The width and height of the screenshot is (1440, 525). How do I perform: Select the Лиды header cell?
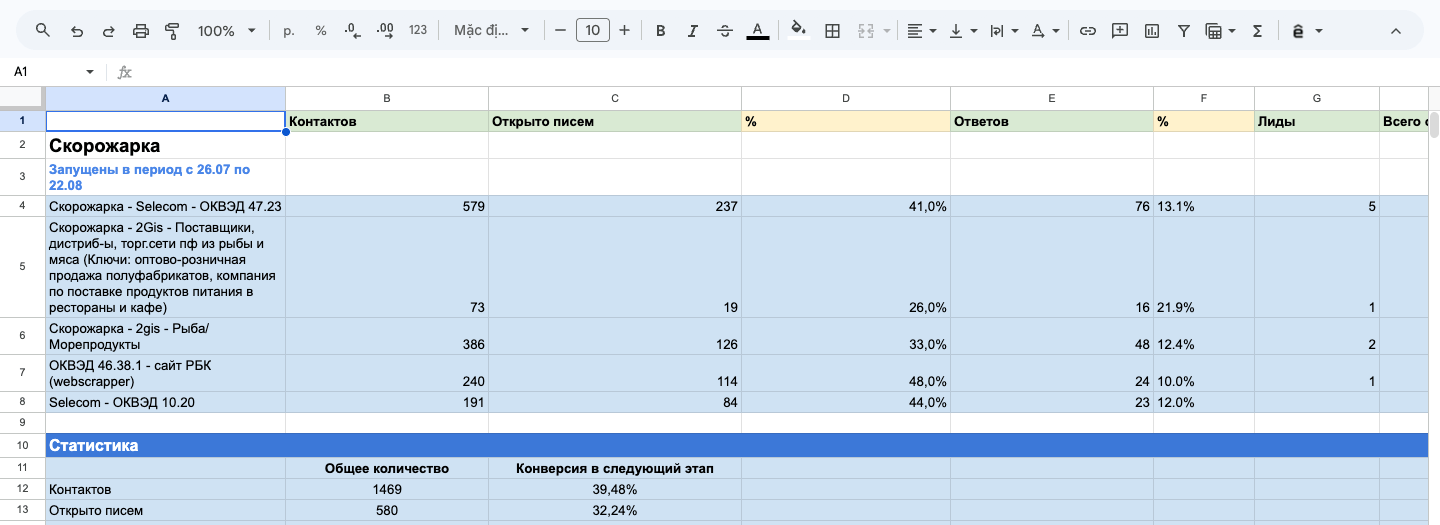(1317, 121)
